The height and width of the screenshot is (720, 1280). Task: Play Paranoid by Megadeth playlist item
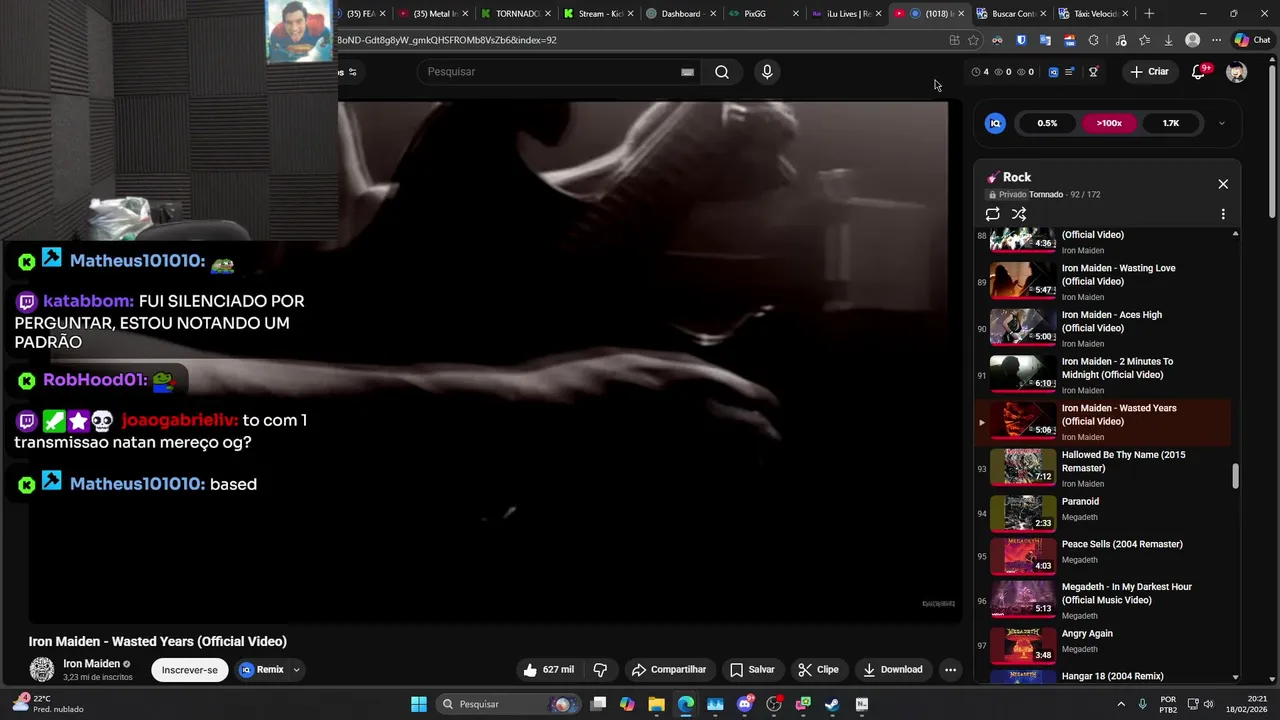pyautogui.click(x=1103, y=513)
